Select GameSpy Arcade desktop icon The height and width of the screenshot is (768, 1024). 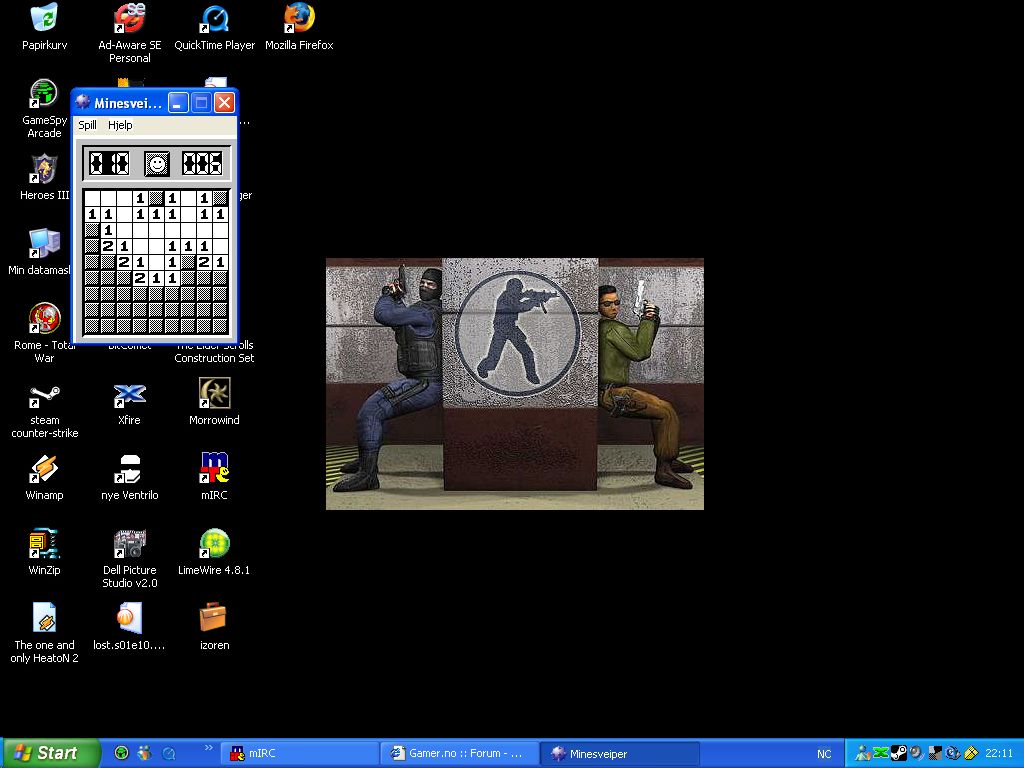[44, 108]
